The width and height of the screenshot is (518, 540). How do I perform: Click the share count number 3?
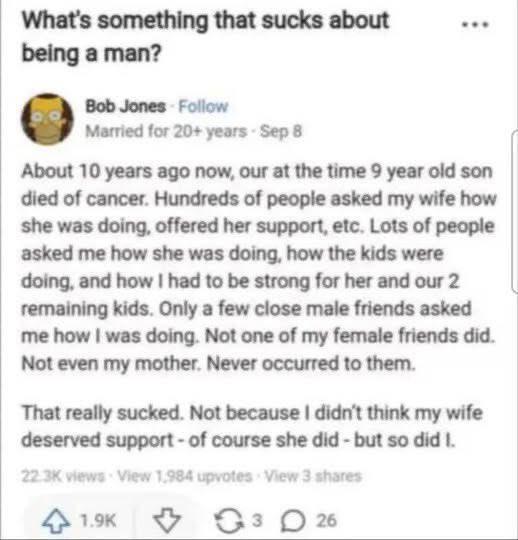[257, 520]
